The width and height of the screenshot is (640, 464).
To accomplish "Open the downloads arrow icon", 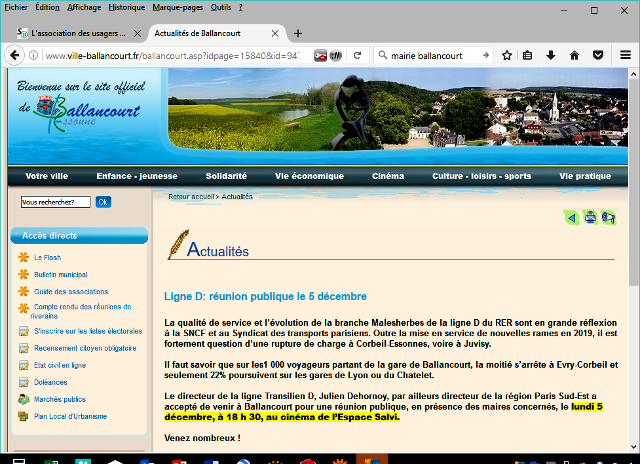I will click(551, 55).
